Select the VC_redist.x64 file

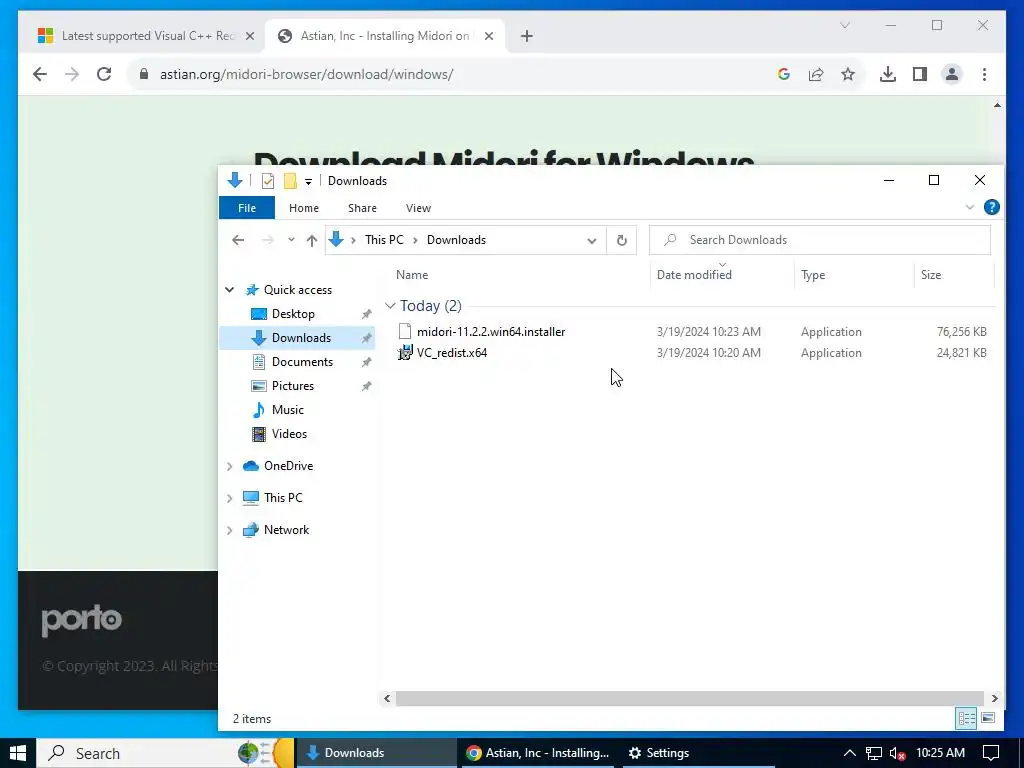click(x=452, y=353)
